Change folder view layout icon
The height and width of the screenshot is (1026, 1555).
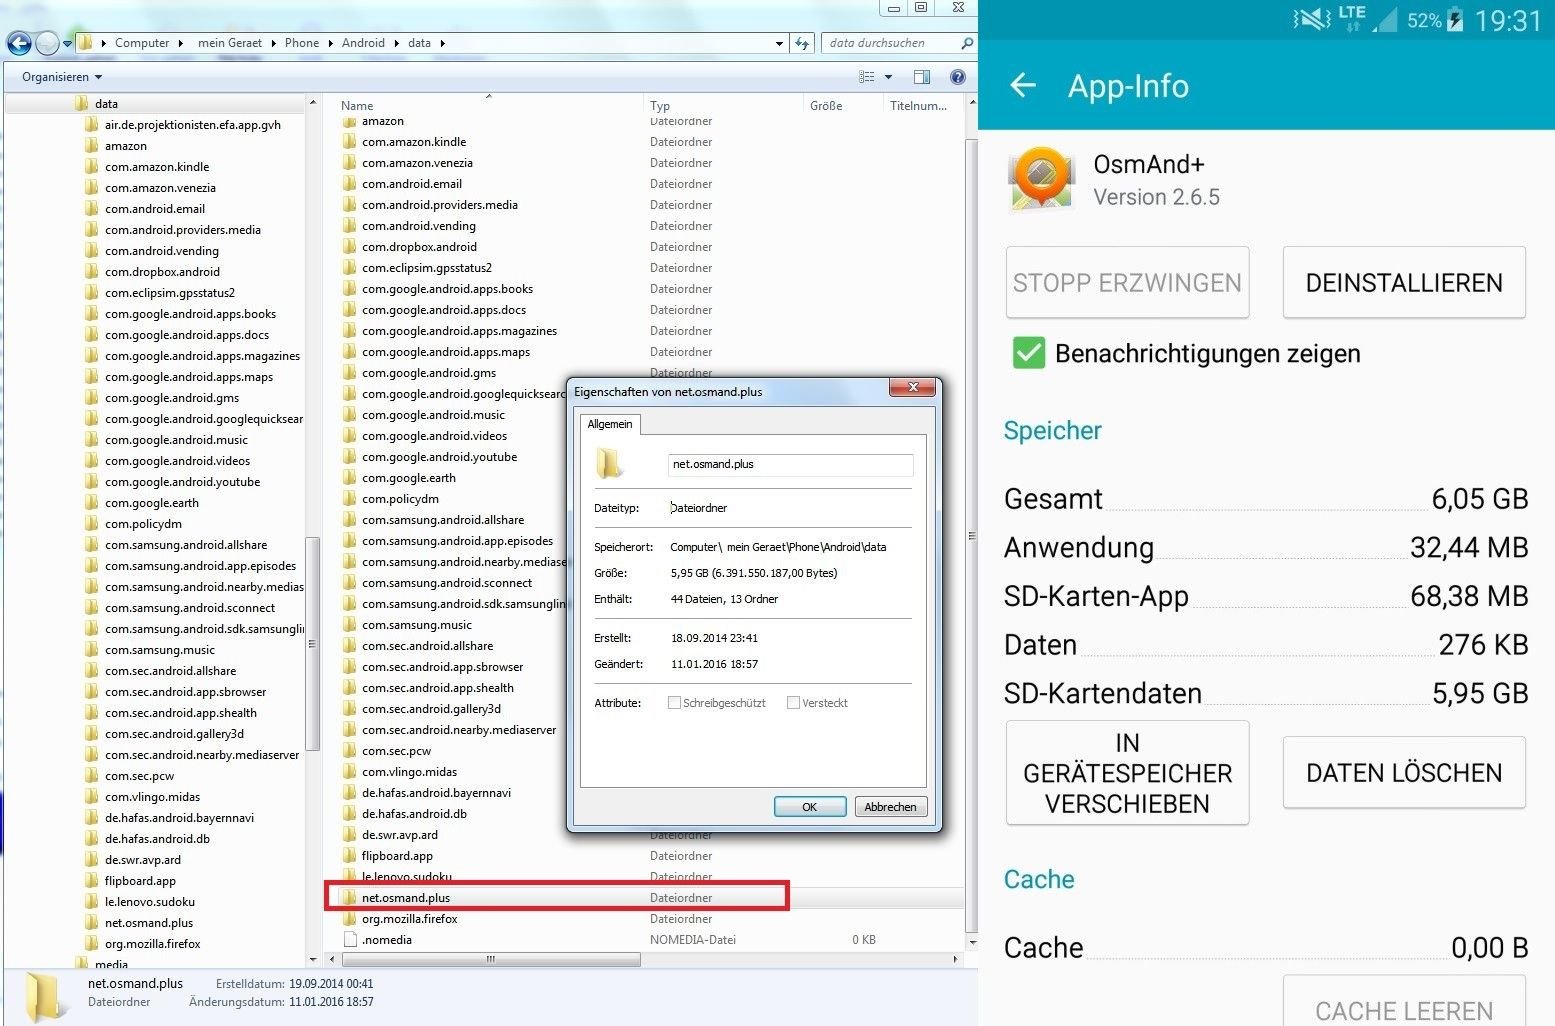coord(867,77)
